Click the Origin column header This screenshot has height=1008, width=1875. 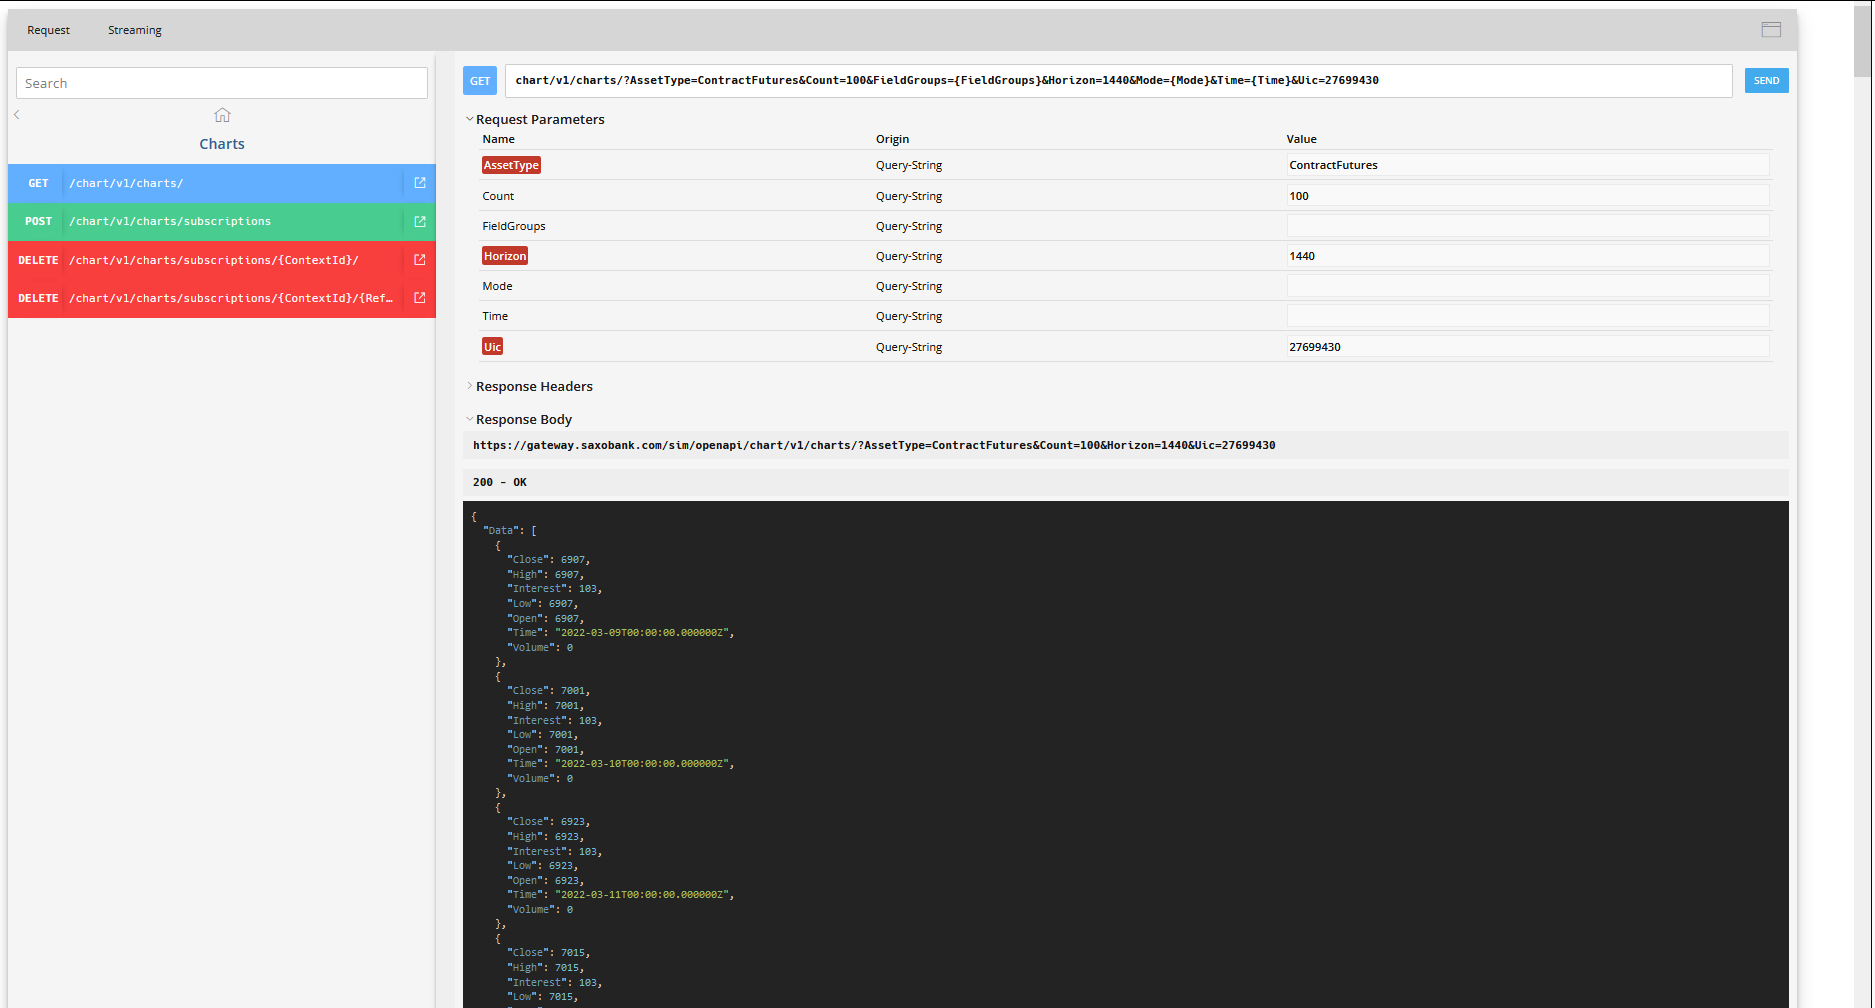(892, 139)
